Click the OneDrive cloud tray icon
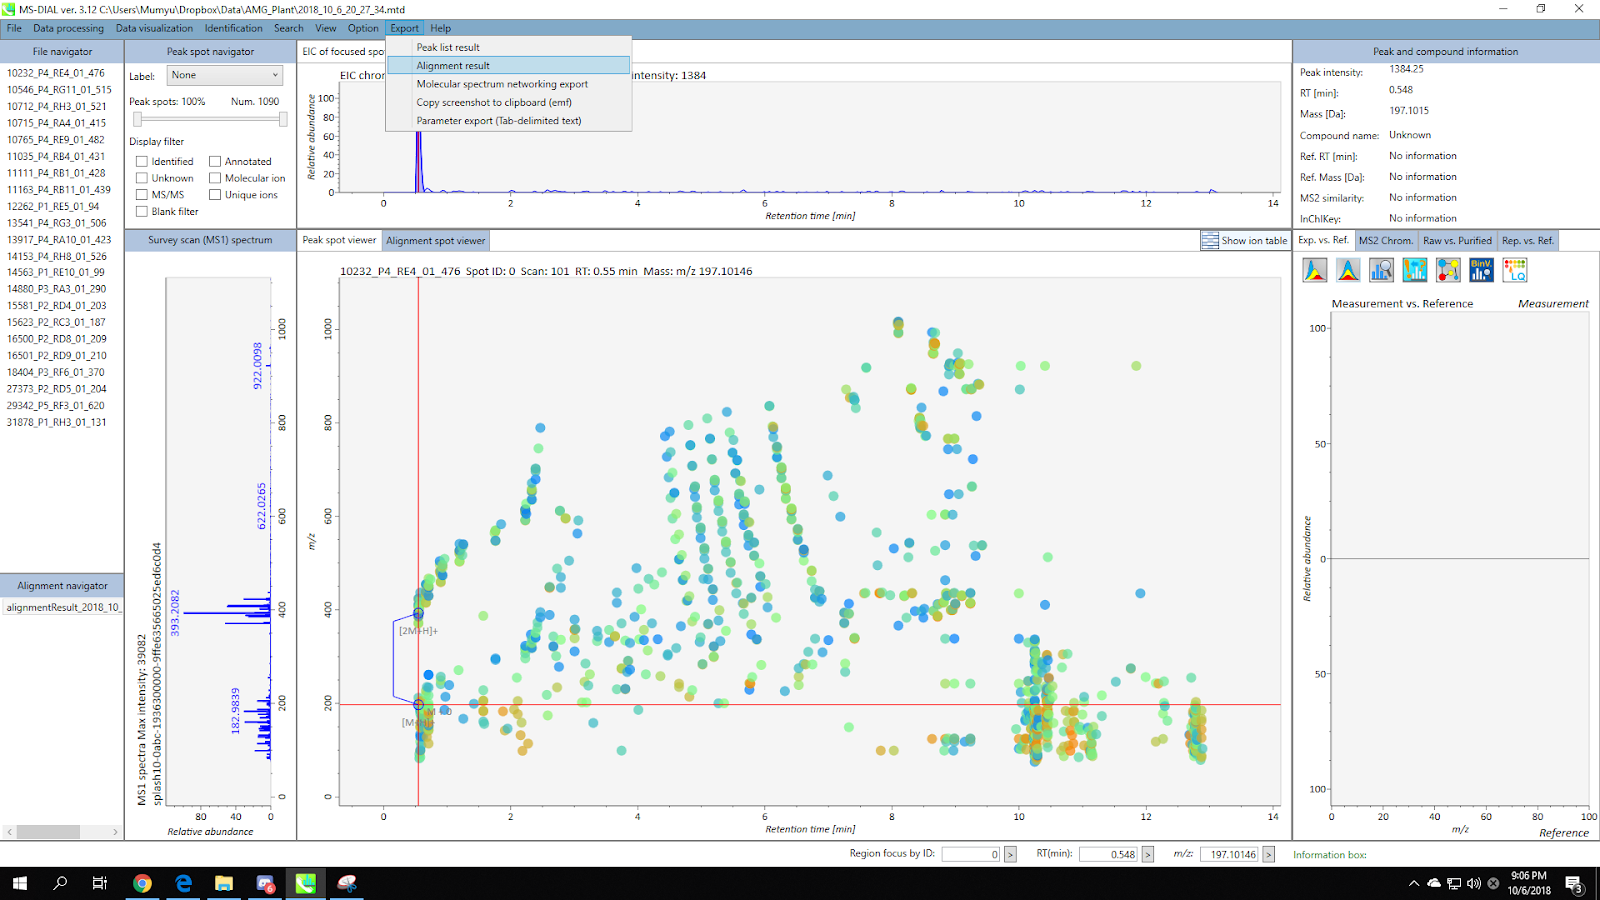 click(1434, 884)
